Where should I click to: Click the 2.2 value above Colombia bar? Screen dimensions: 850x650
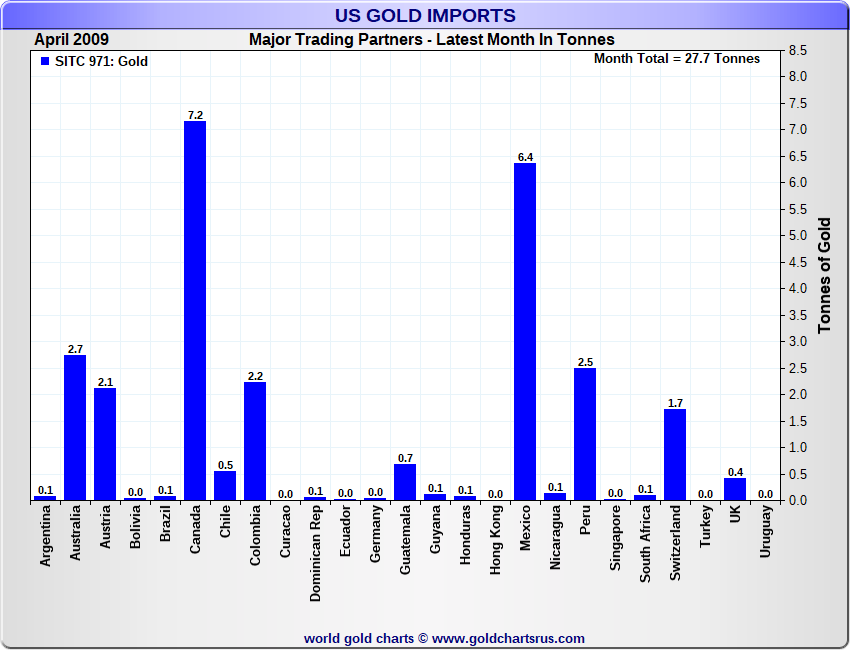pos(255,376)
